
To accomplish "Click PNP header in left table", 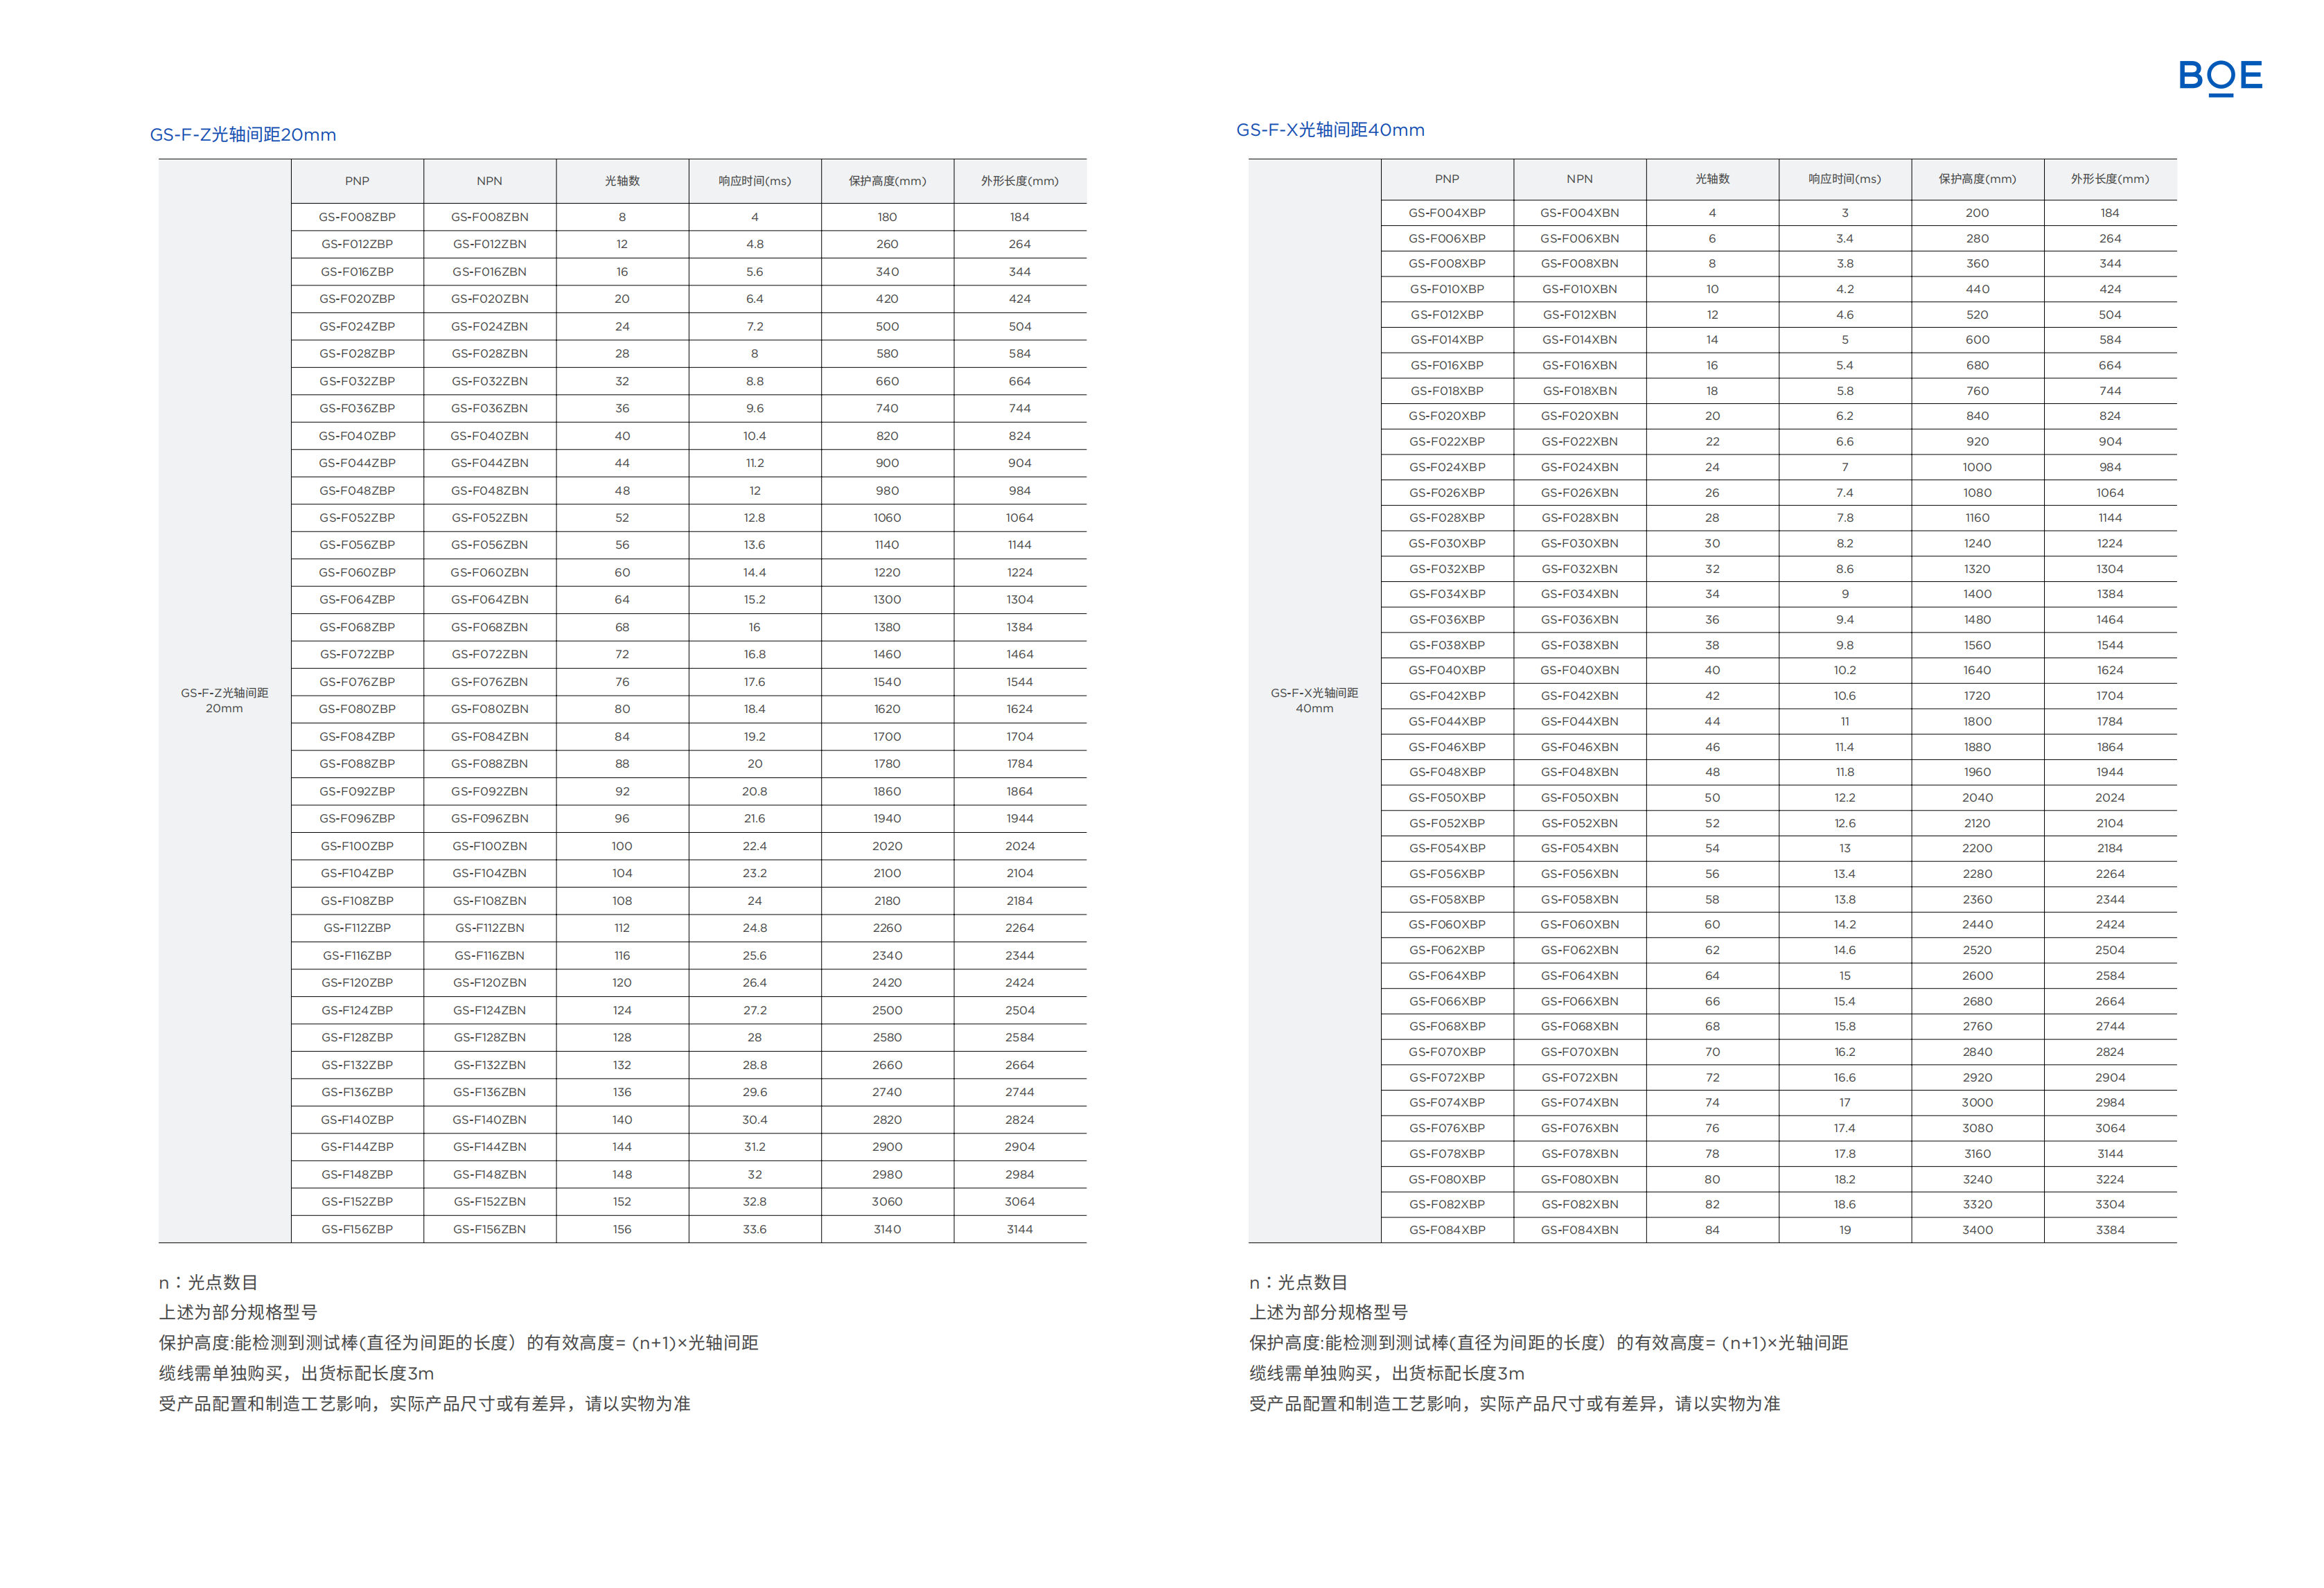I will [357, 181].
